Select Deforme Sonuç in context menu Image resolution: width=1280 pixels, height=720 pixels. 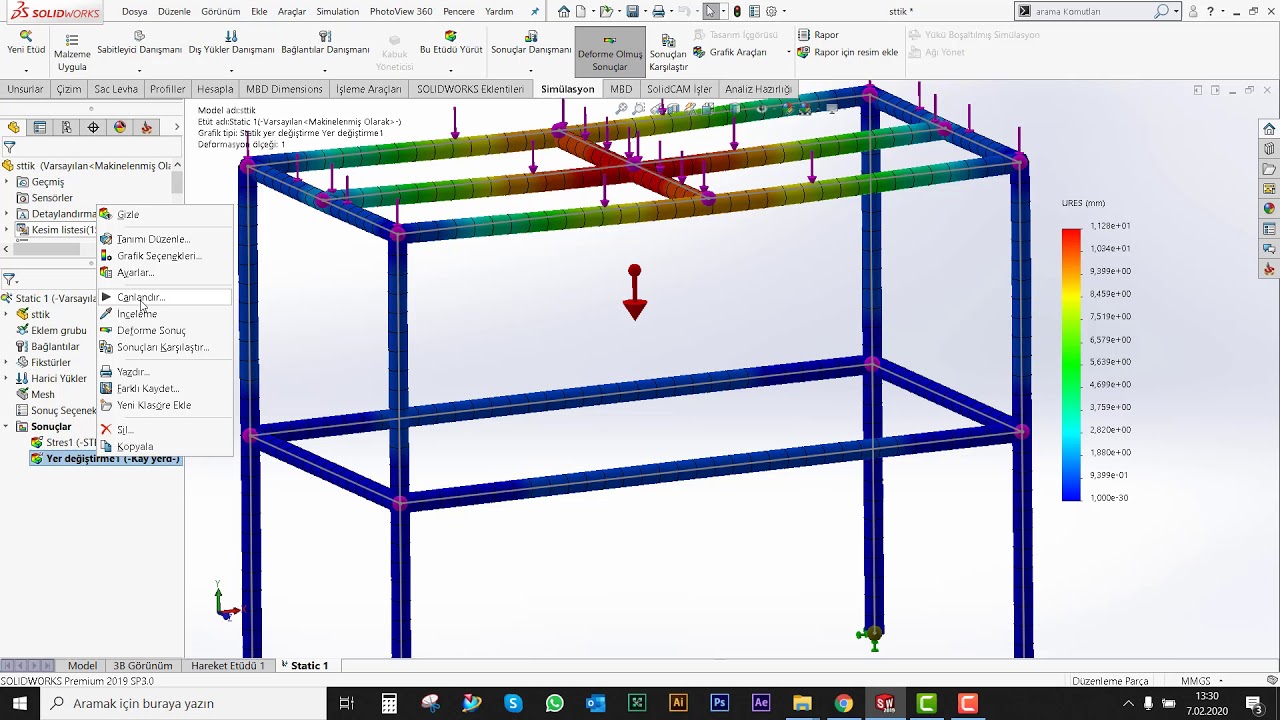click(165, 330)
